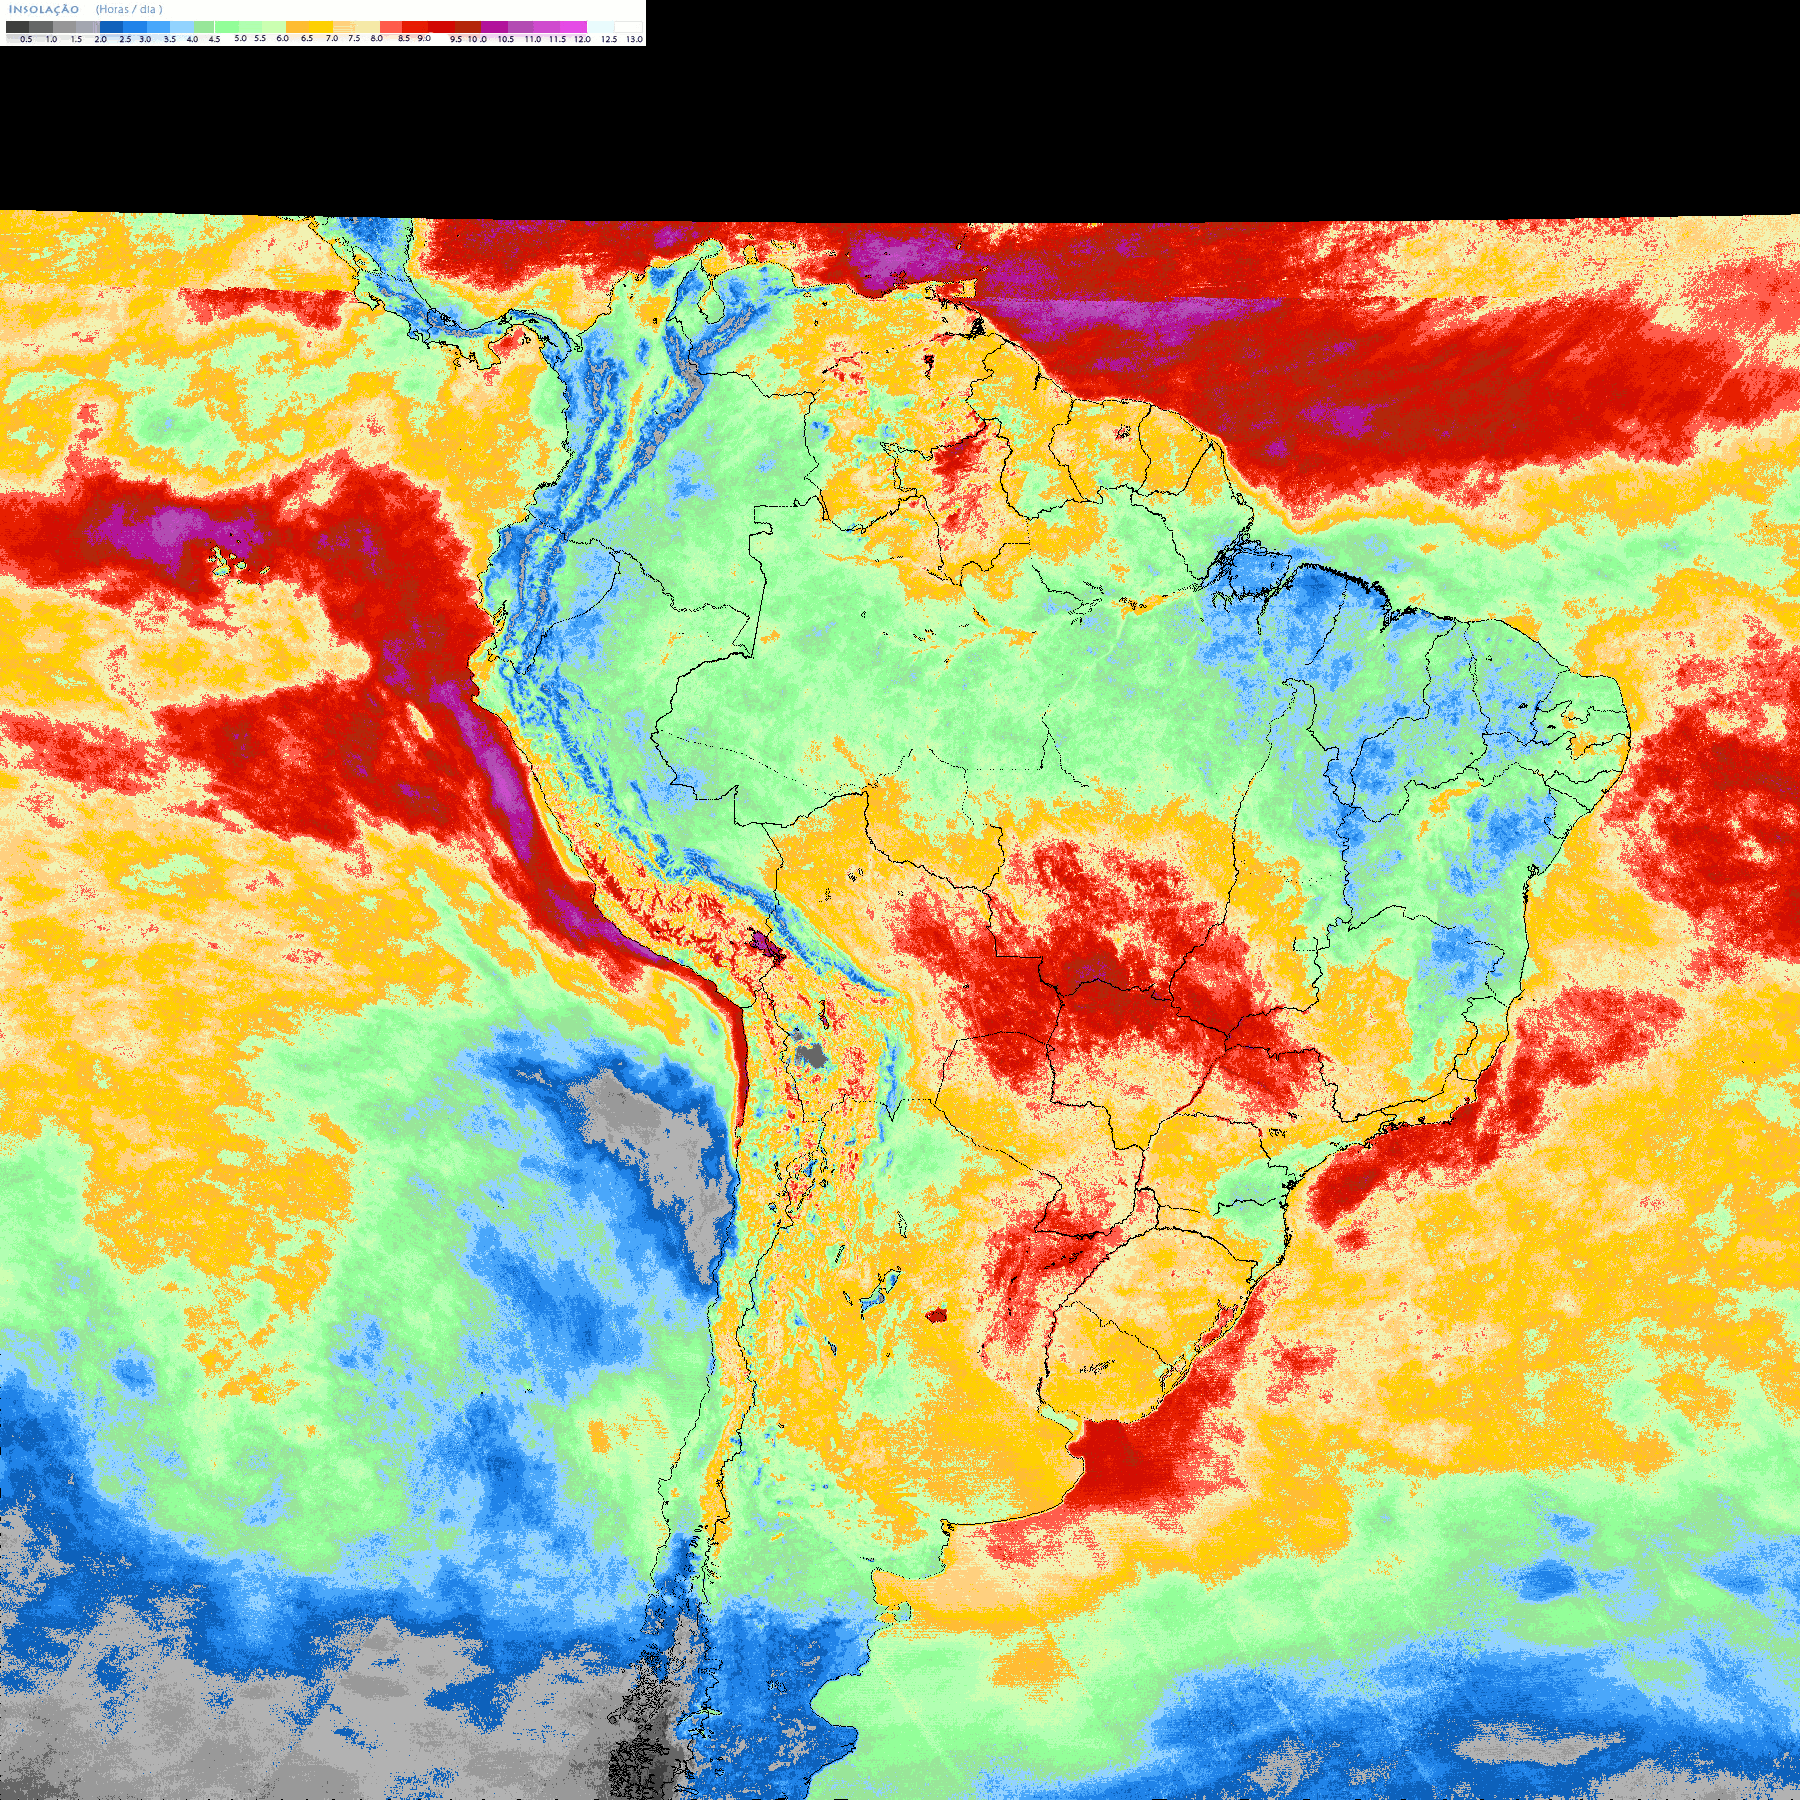Image resolution: width=1800 pixels, height=1800 pixels.
Task: Click the '11.0' legend value
Action: 533,39
